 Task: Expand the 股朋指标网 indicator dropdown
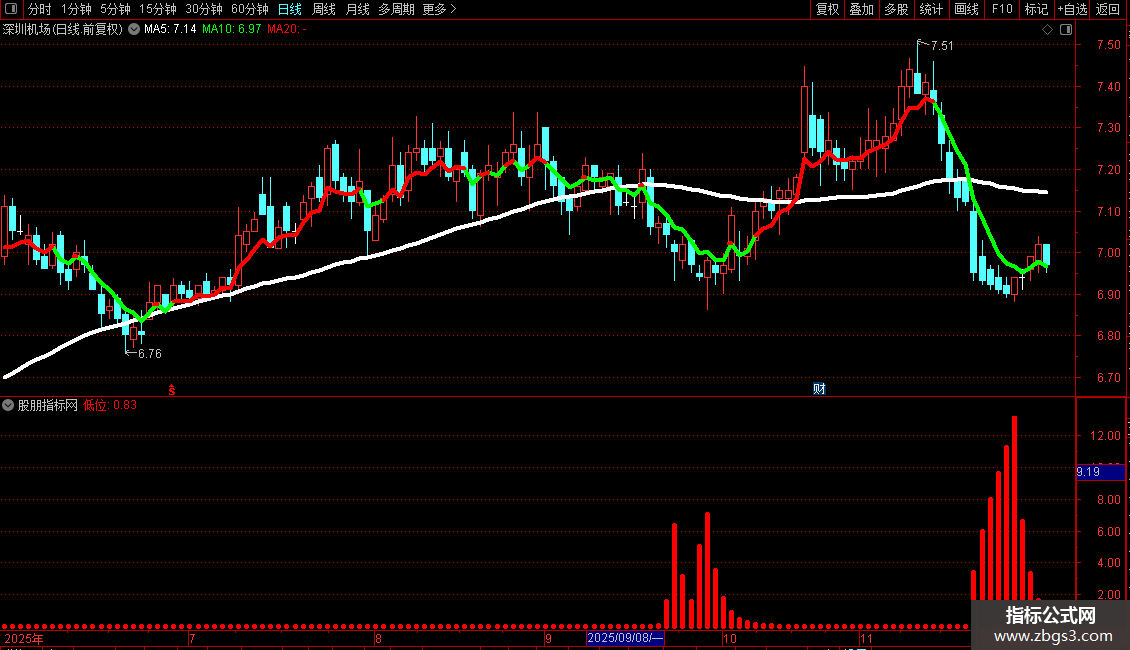[8, 406]
